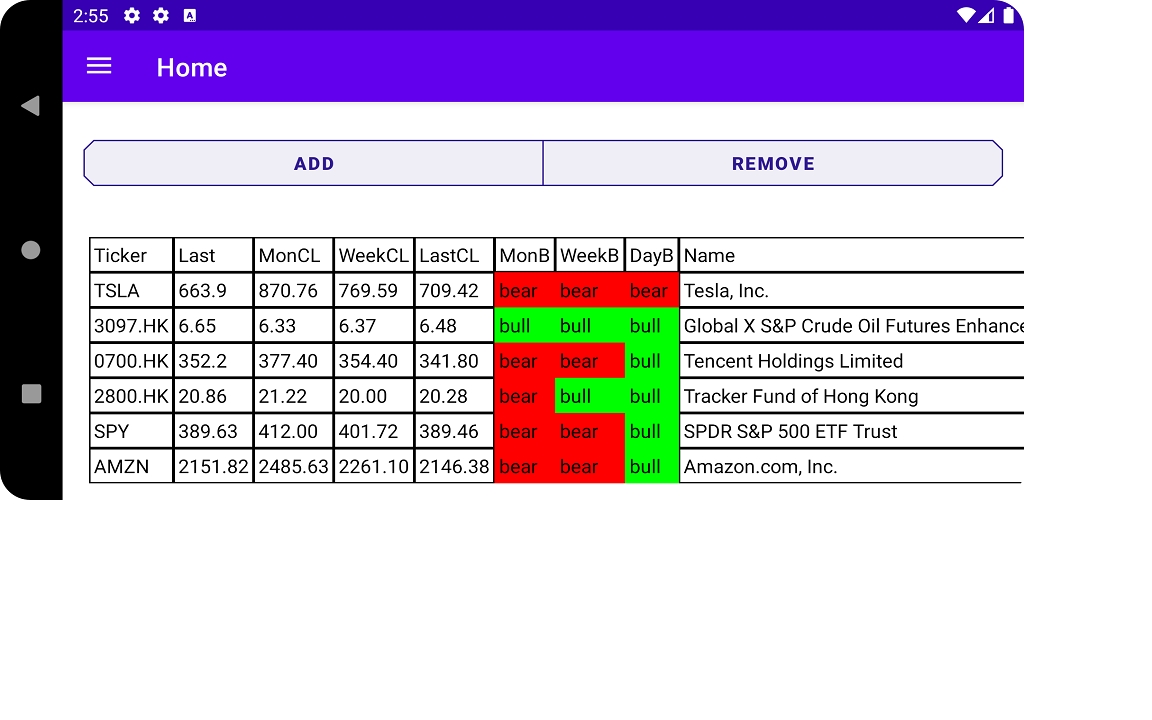Click the red MonB bear cell for 0700.HK

525,361
